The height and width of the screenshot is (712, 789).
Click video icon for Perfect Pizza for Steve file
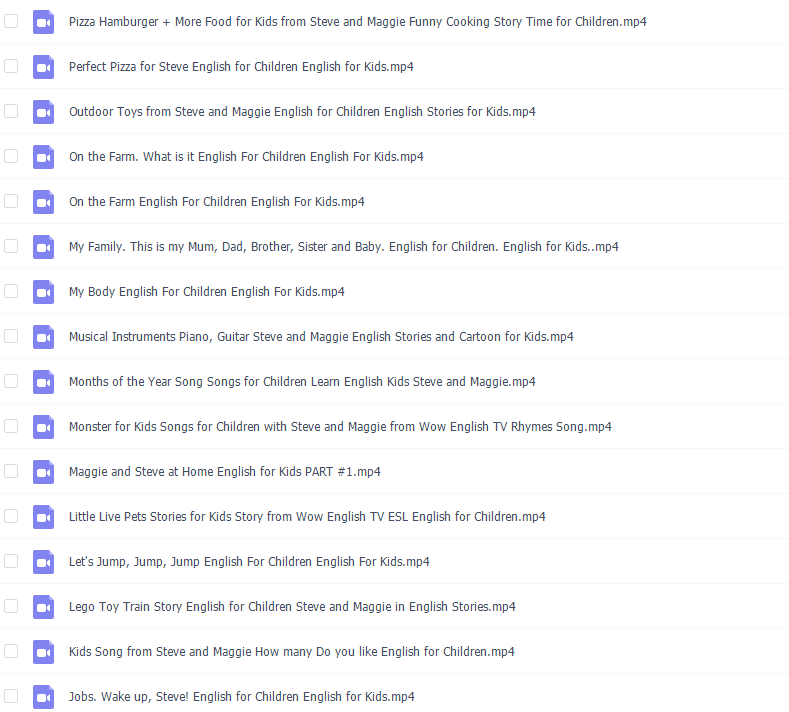(43, 67)
